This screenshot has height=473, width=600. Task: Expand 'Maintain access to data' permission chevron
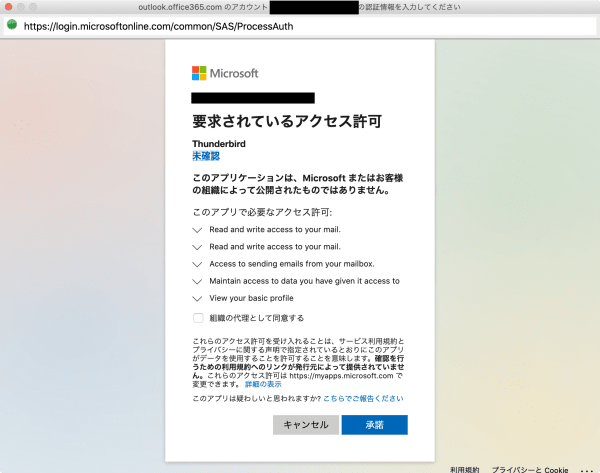point(197,282)
